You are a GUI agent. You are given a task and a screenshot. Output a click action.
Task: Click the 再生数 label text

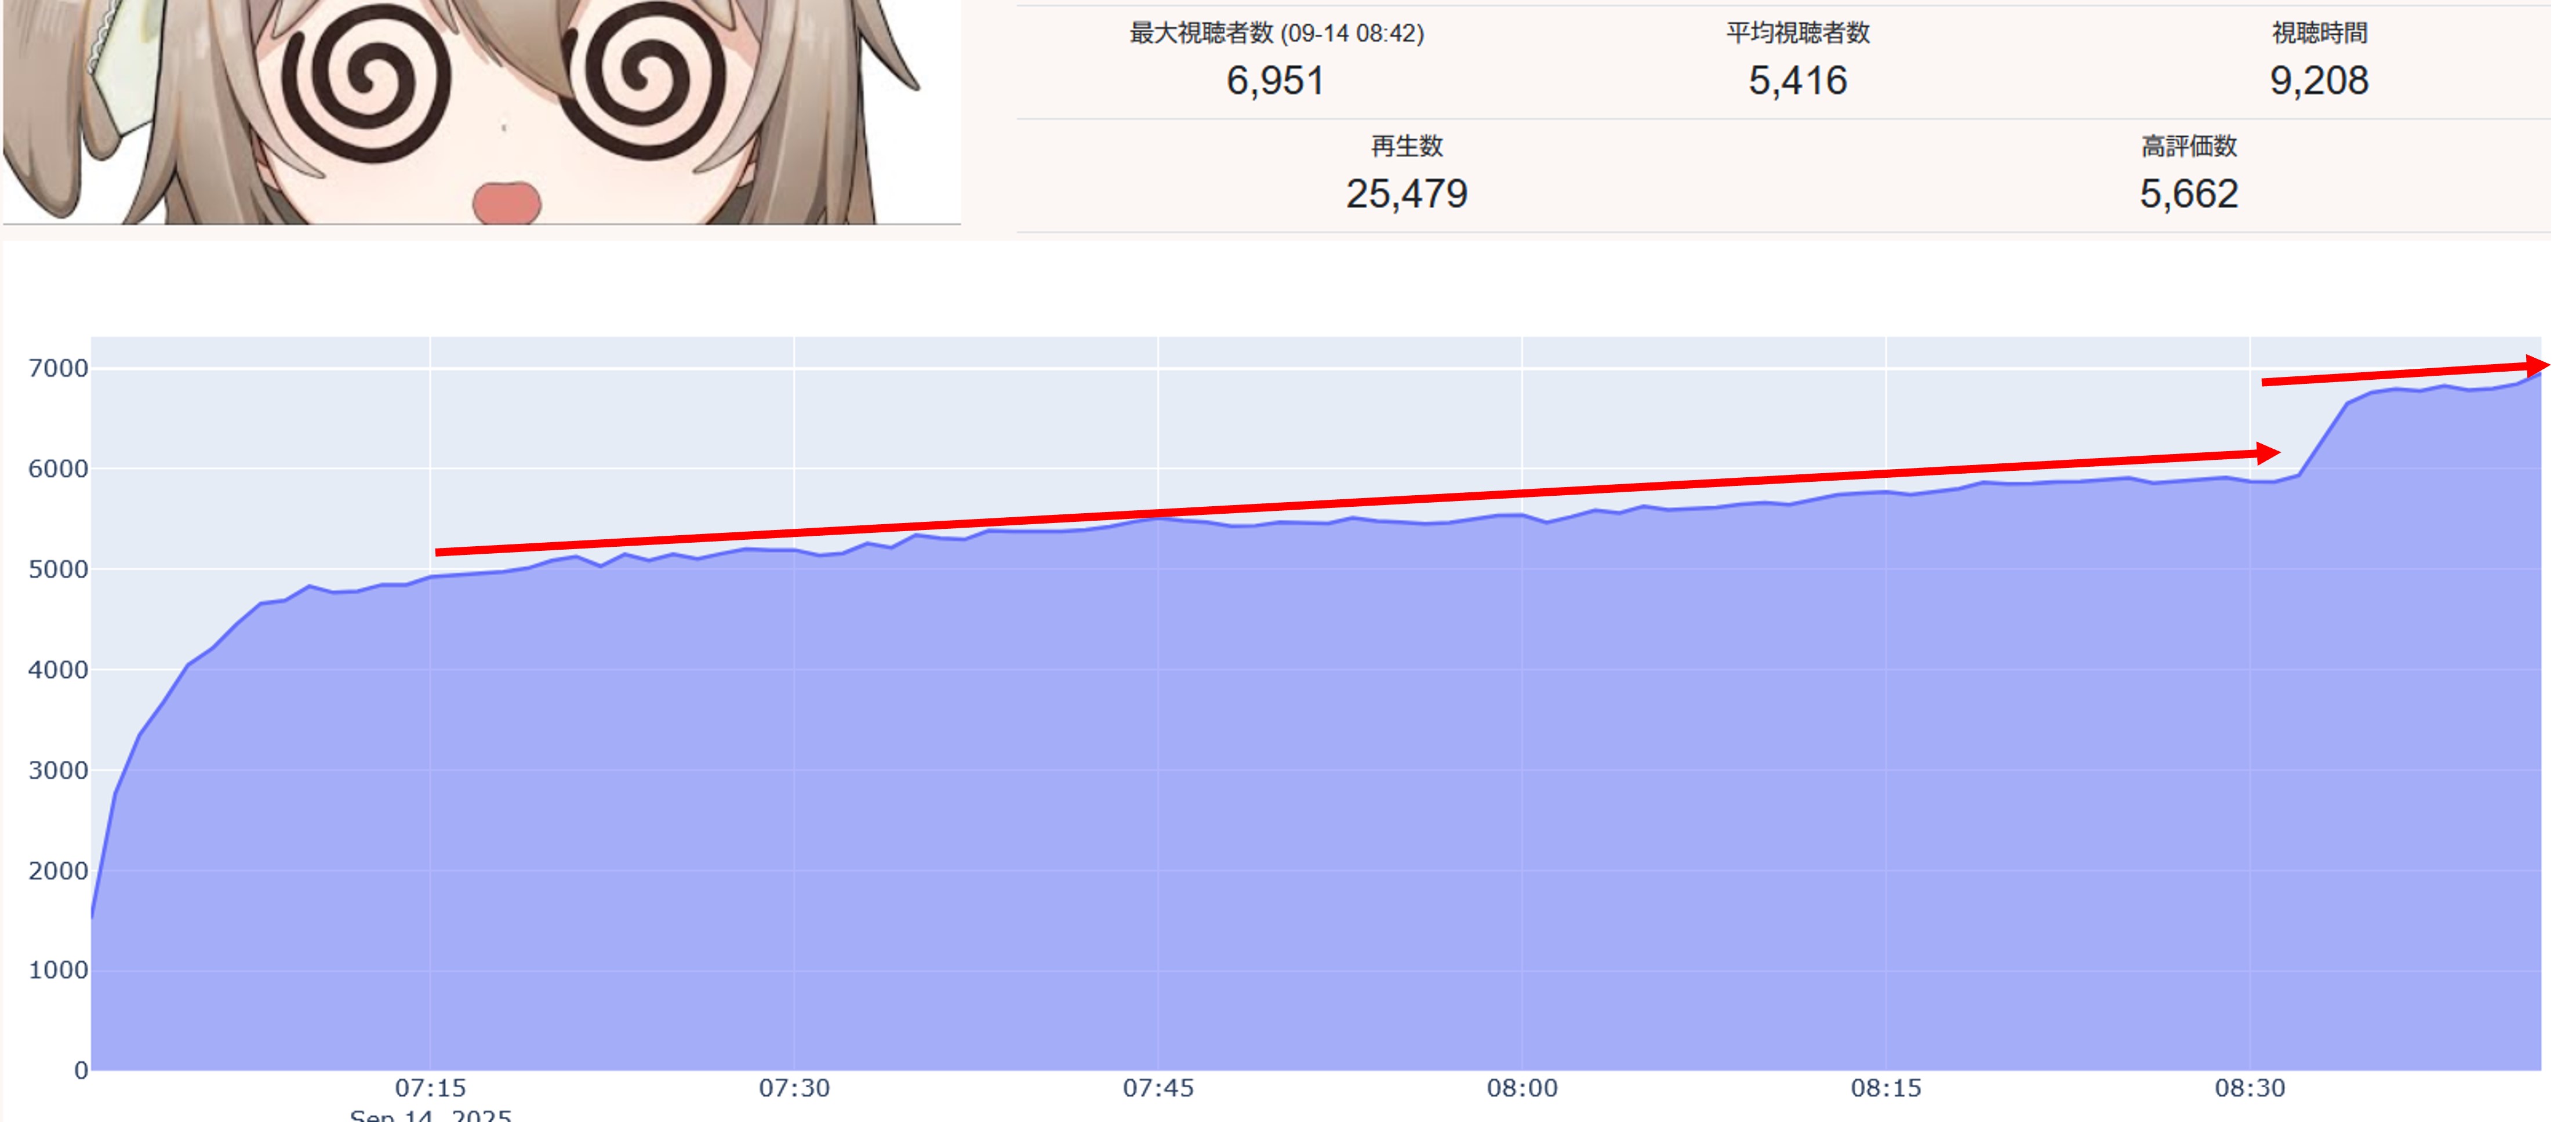click(x=1406, y=146)
